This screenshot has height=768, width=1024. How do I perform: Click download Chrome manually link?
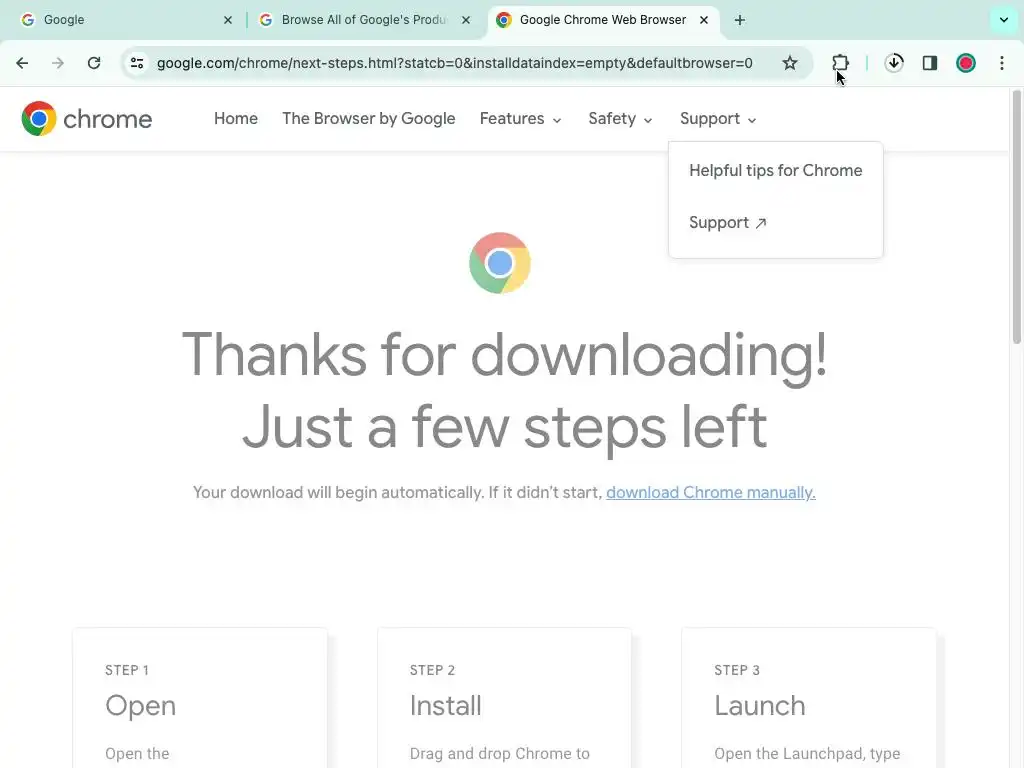point(711,492)
